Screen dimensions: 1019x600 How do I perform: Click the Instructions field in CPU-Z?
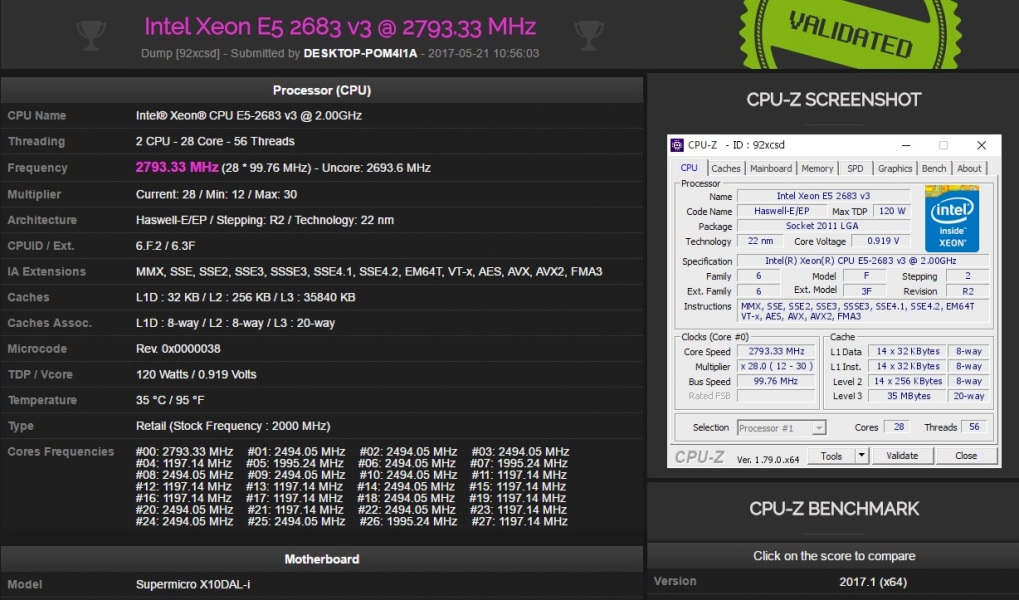point(862,311)
